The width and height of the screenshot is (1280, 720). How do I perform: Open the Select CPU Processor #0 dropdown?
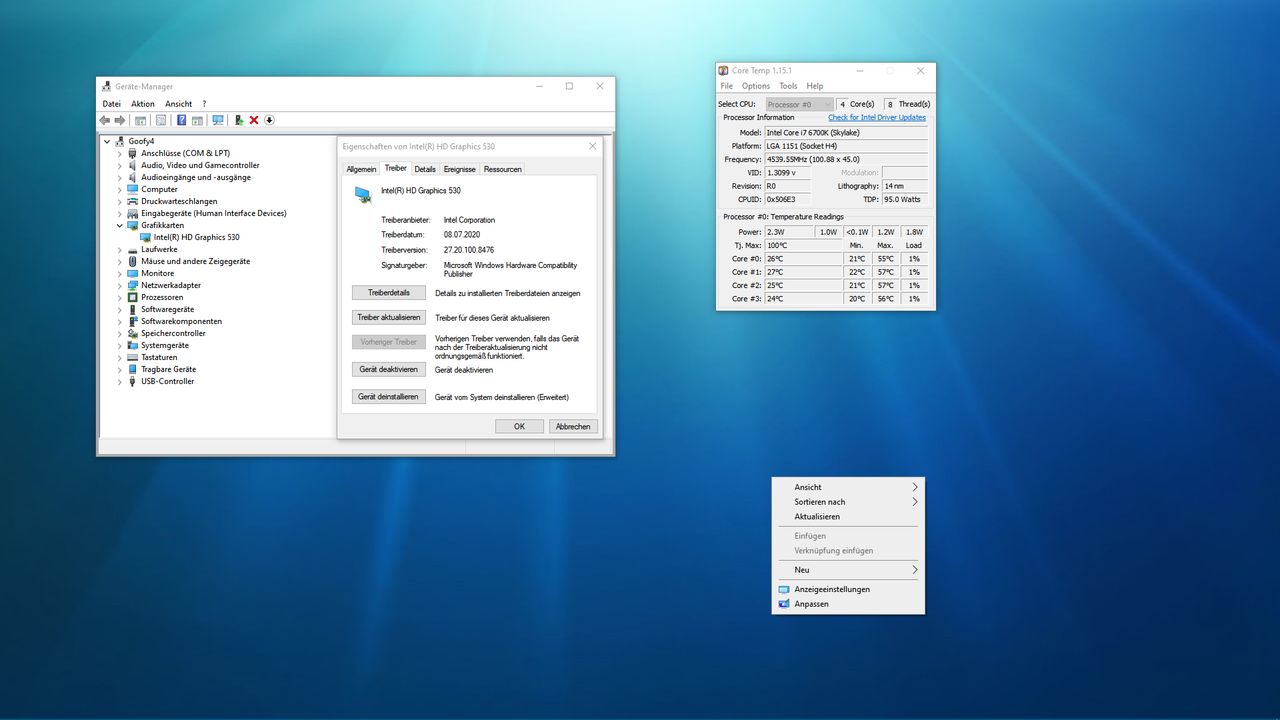(x=799, y=104)
